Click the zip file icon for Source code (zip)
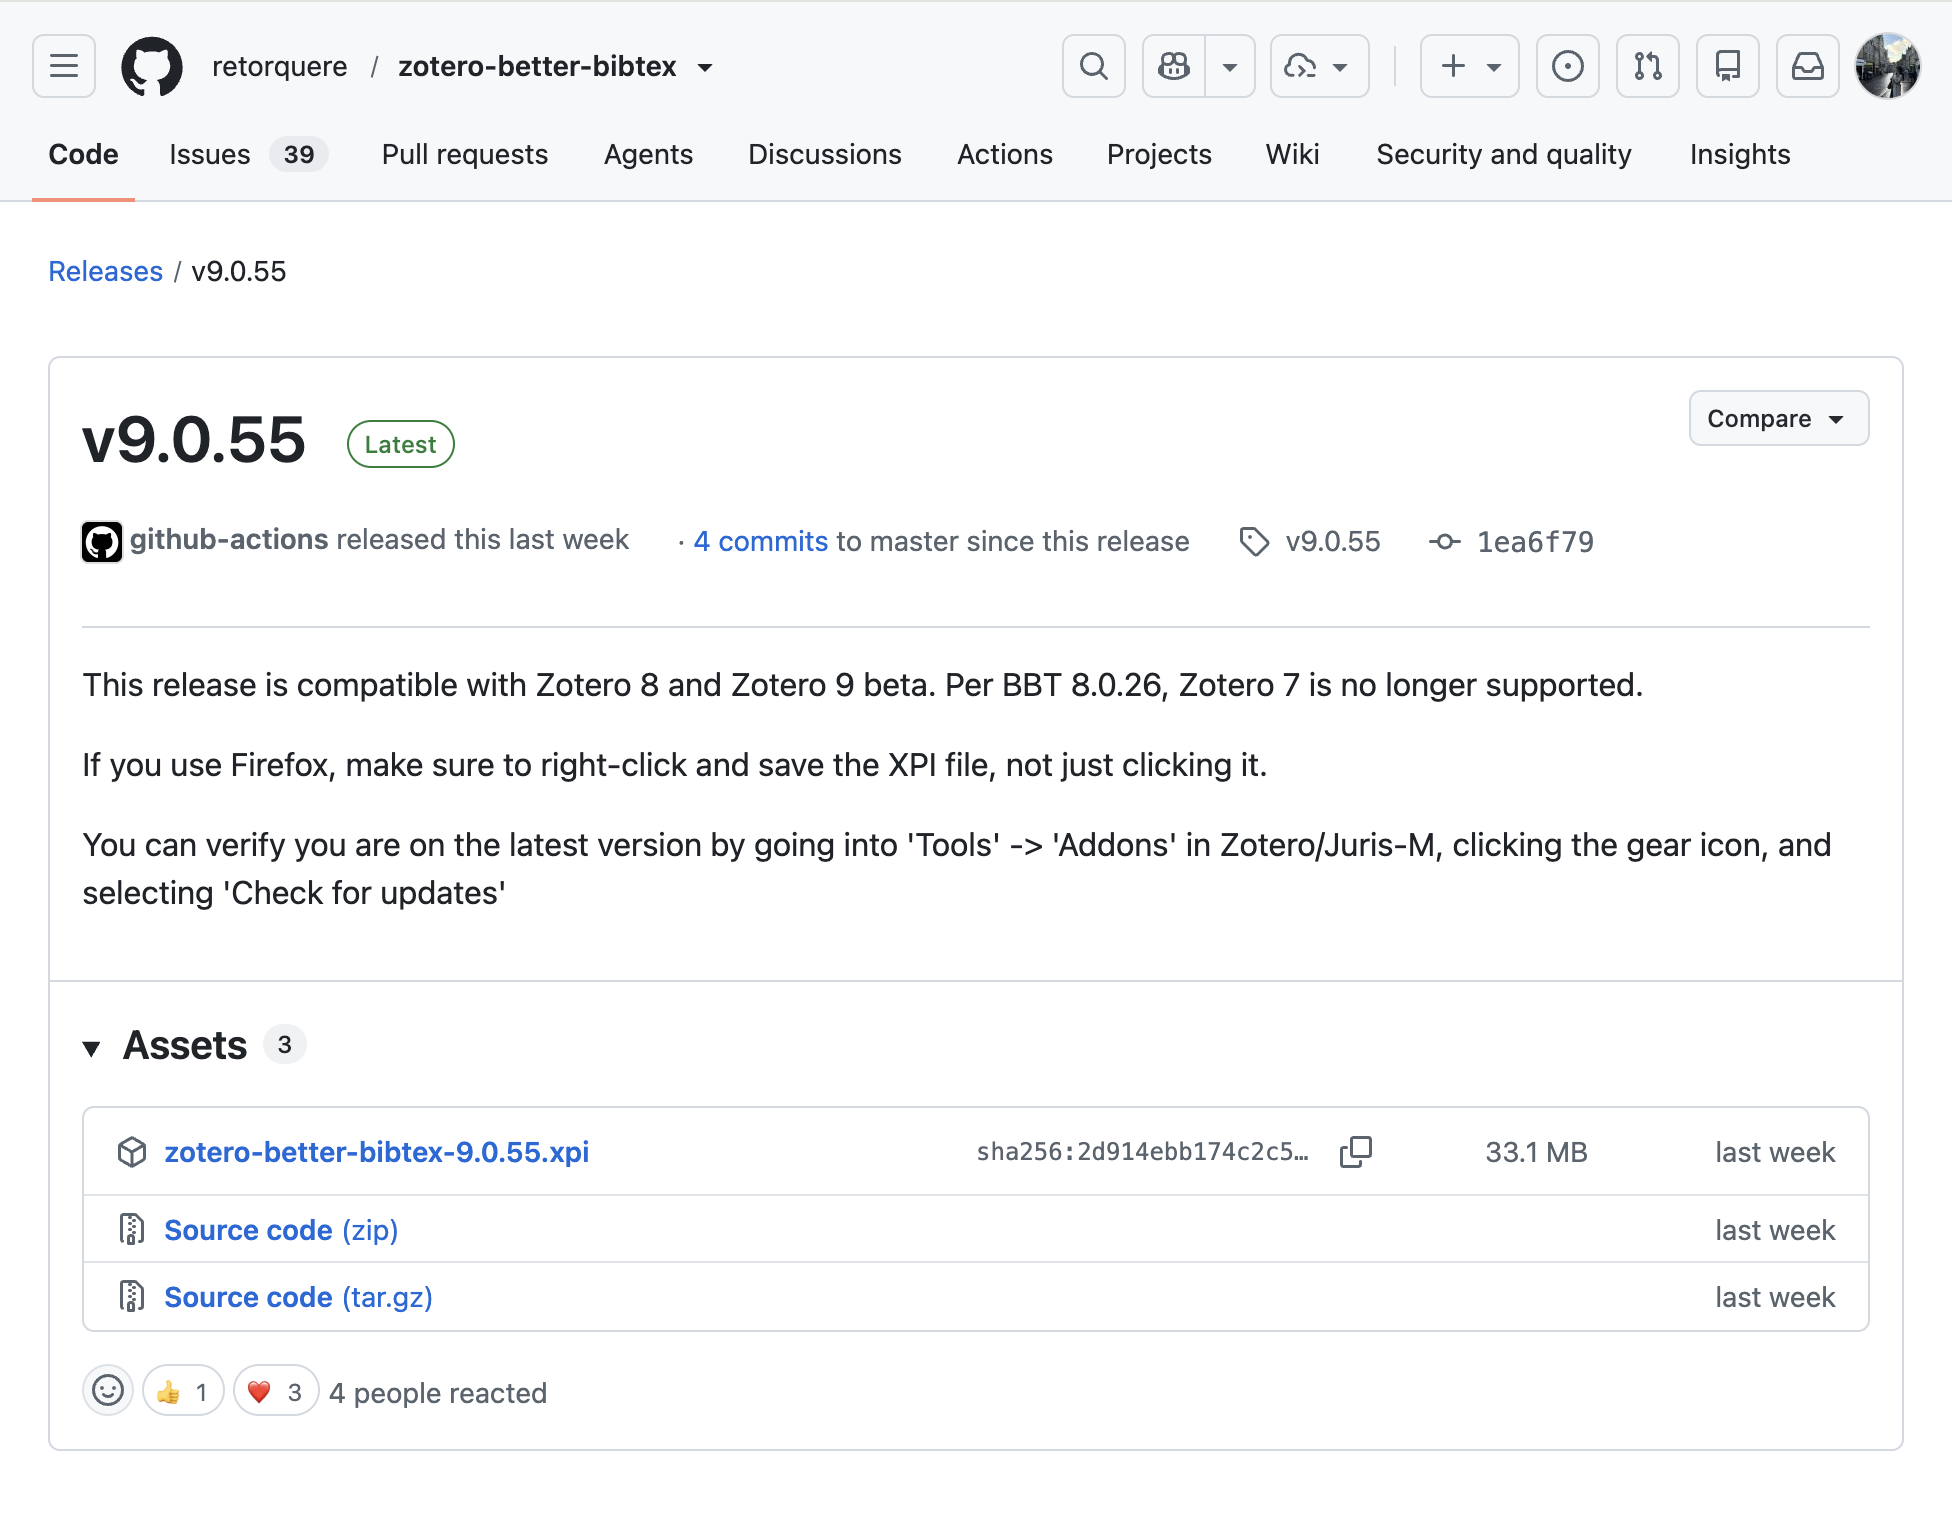 coord(132,1229)
